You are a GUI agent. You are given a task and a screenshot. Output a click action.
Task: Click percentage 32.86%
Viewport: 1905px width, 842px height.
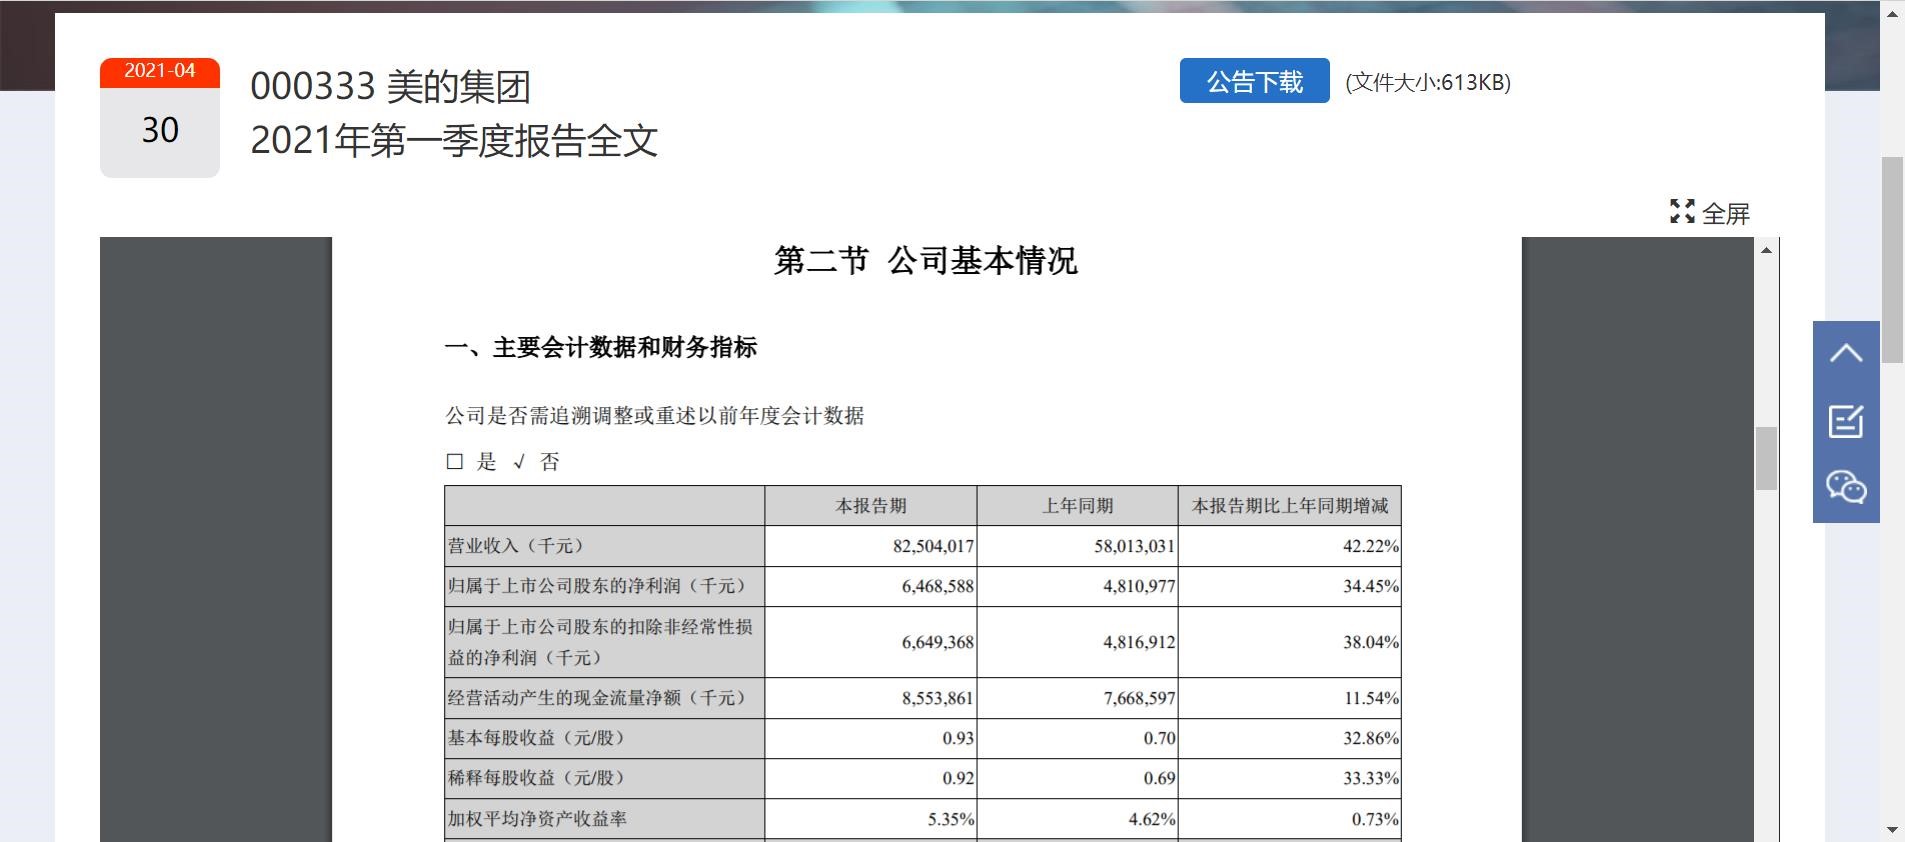tap(1371, 738)
